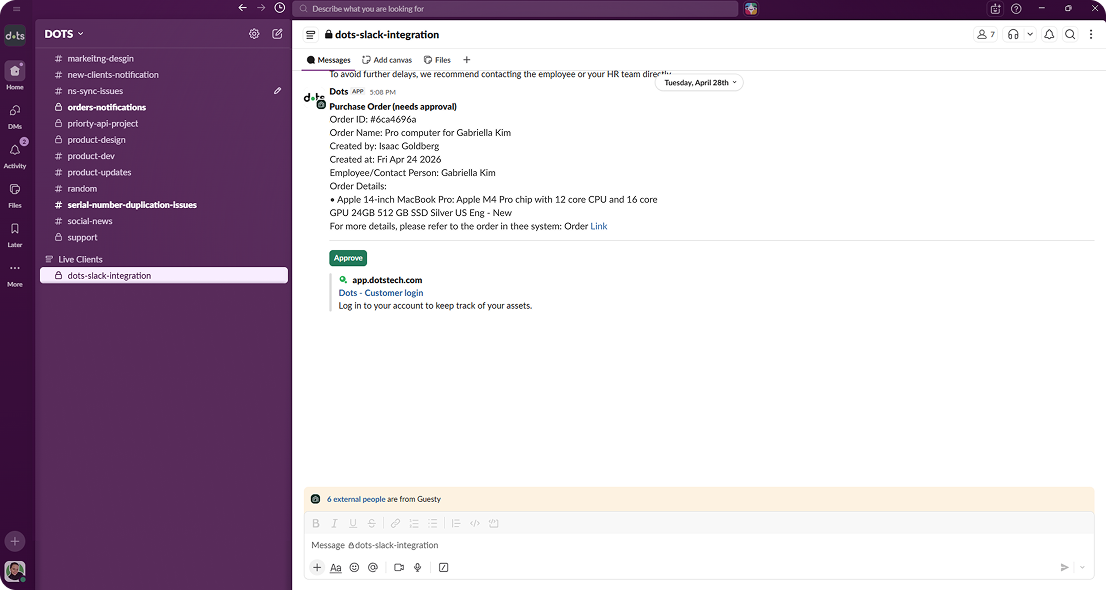Open Dots - Customer login link
The image size is (1106, 590).
click(381, 293)
